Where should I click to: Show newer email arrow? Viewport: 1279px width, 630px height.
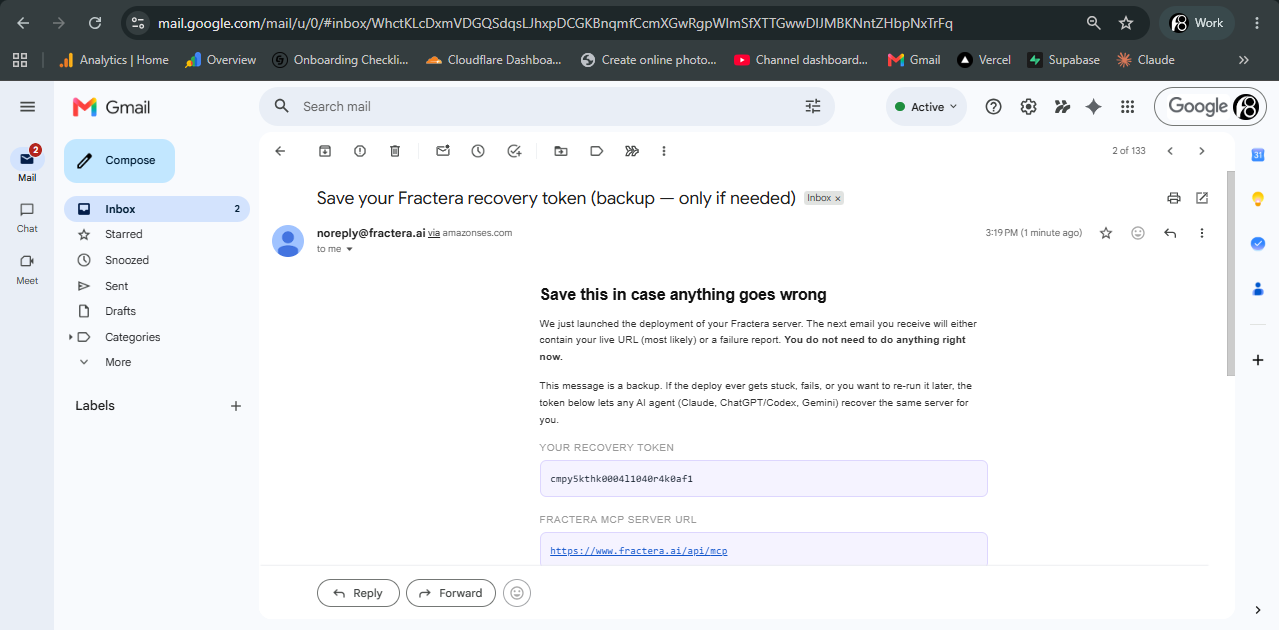coord(1170,151)
